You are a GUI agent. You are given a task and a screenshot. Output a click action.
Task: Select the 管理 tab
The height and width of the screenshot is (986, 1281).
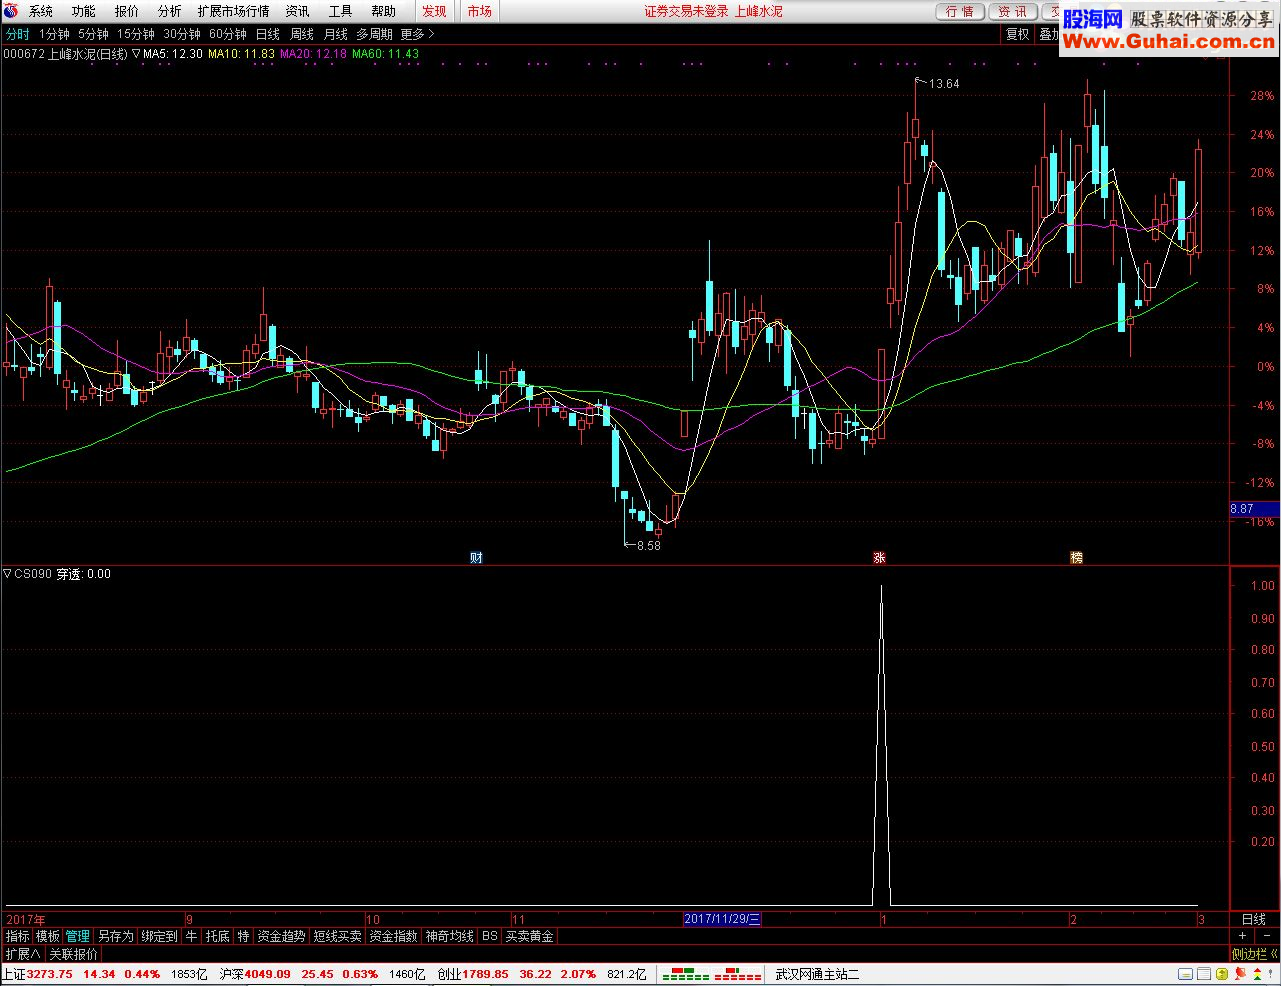[78, 937]
